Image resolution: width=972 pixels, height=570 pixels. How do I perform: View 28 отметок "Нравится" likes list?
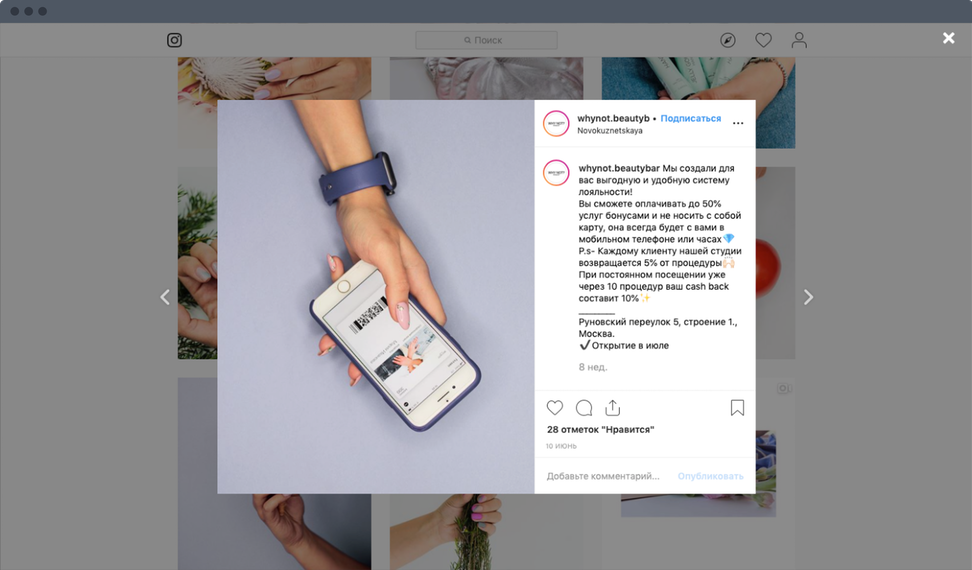click(x=600, y=429)
